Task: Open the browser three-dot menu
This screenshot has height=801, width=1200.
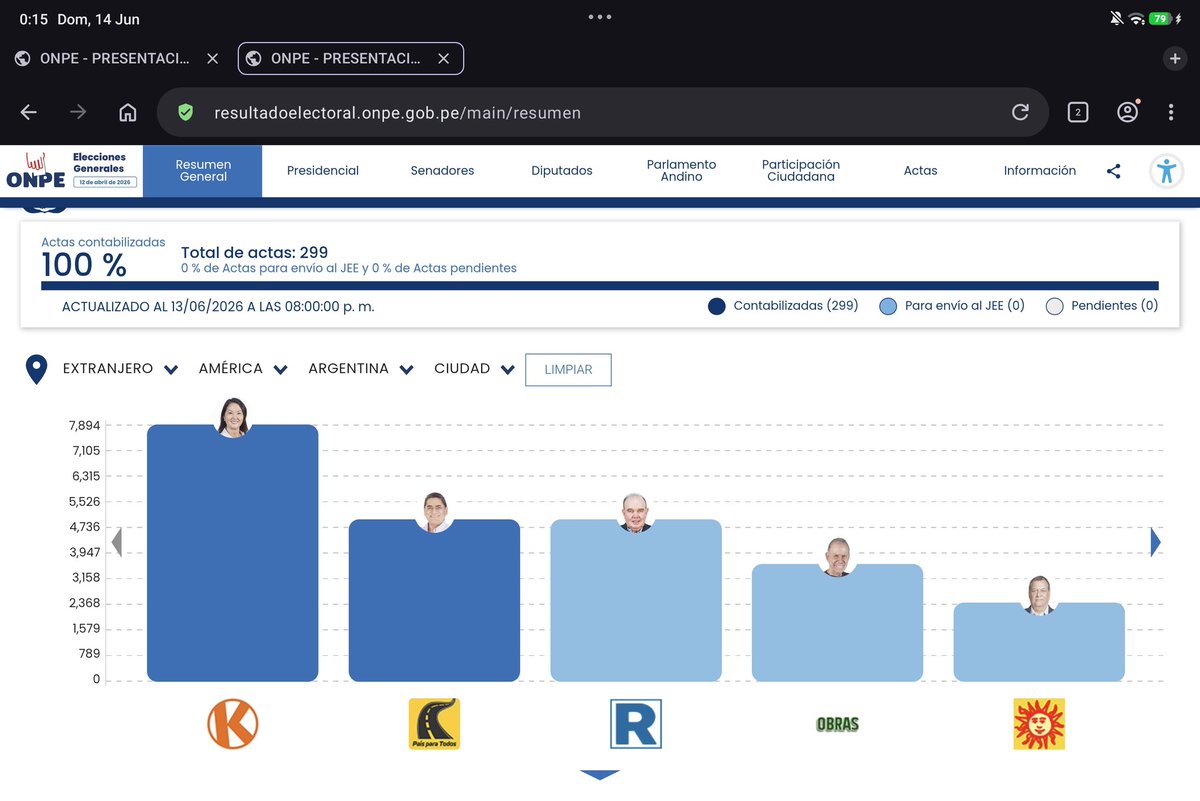Action: 1171,112
